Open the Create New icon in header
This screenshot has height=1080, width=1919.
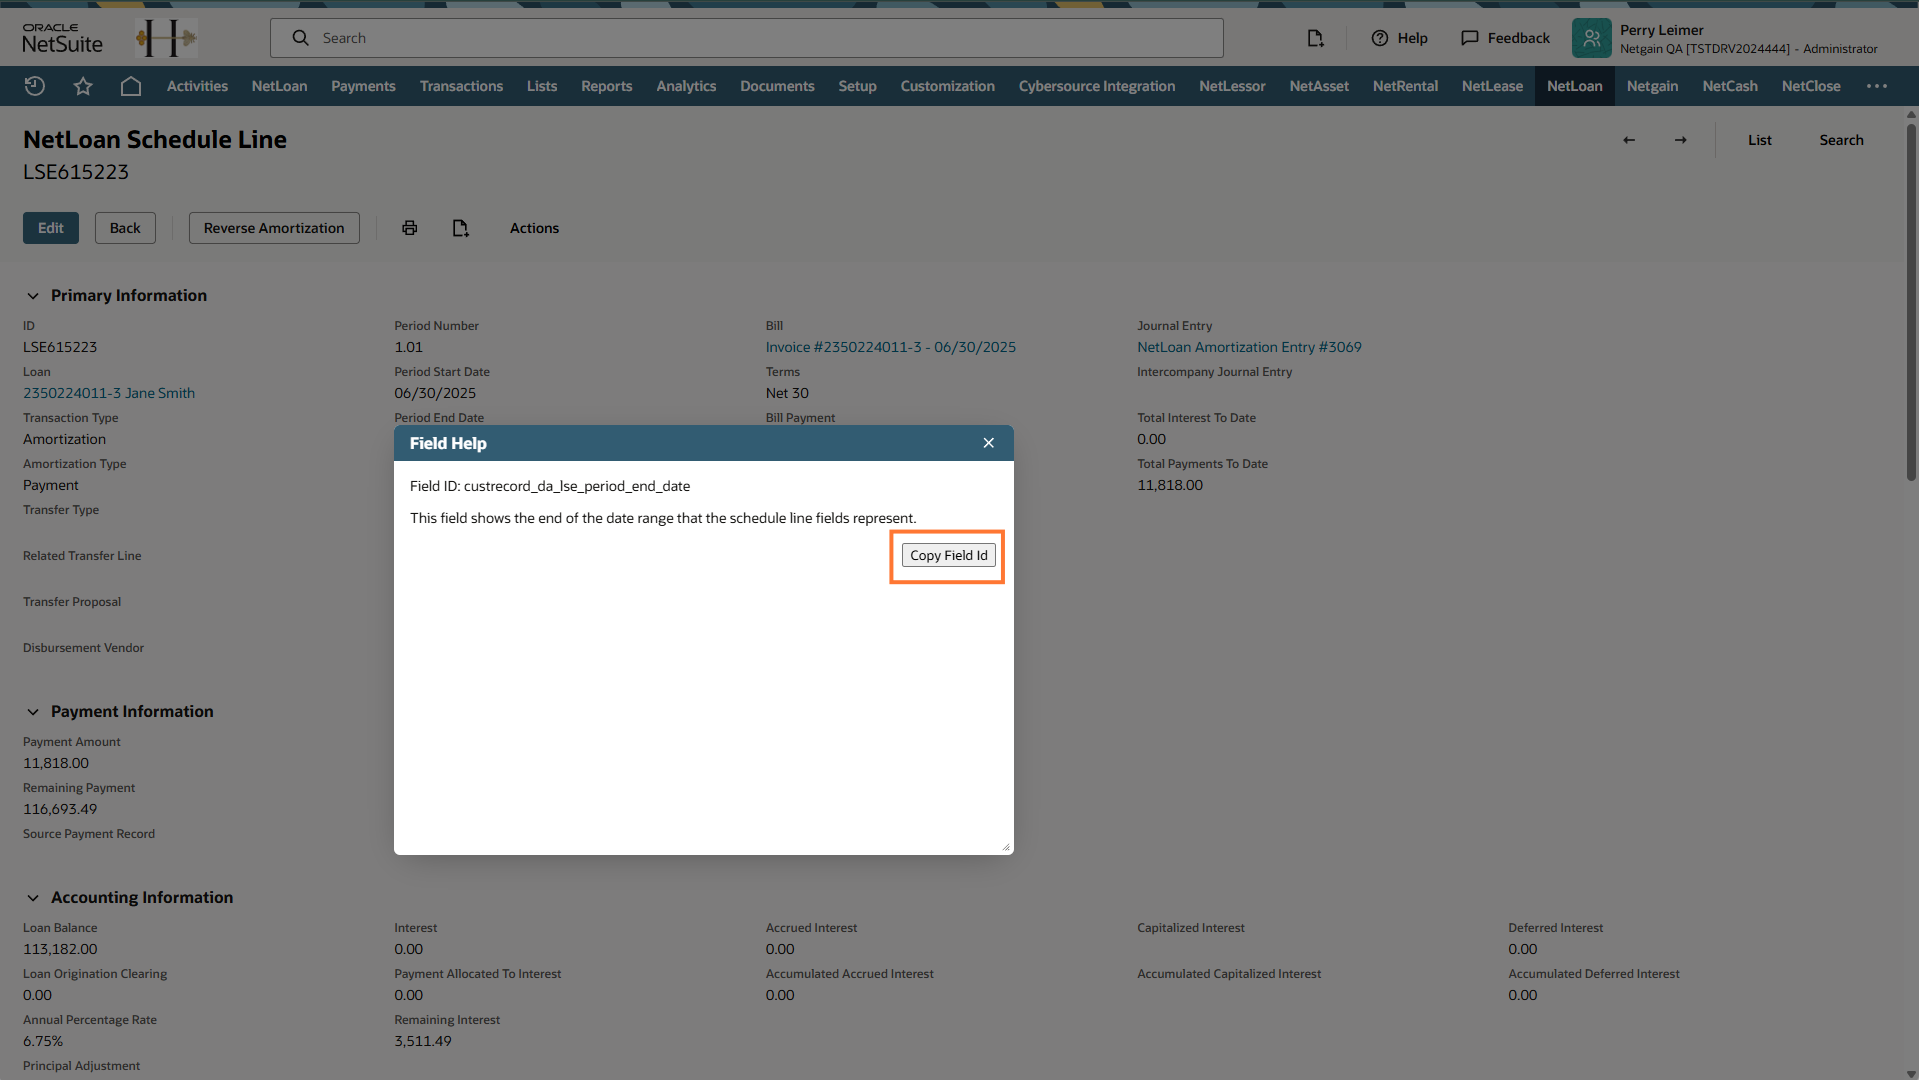pos(1315,38)
